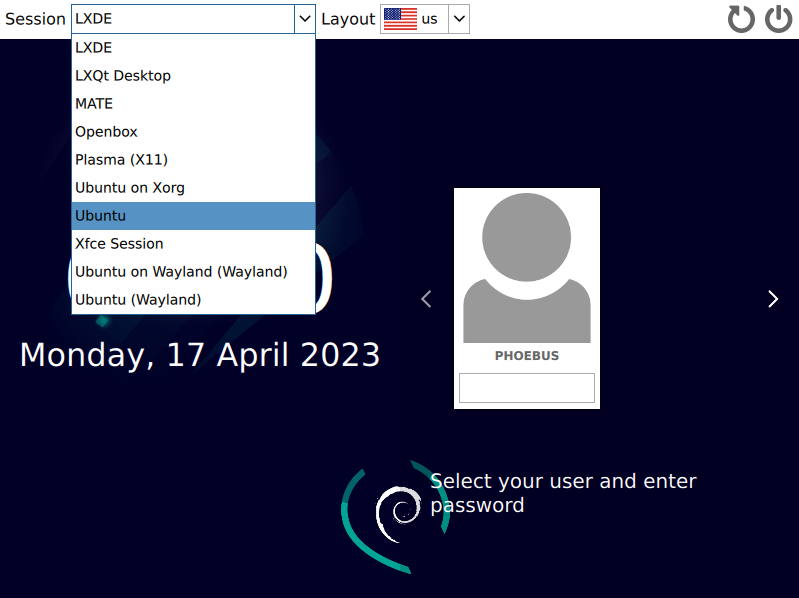This screenshot has height=598, width=799.
Task: Open the Session dropdown arrow
Action: pyautogui.click(x=305, y=19)
